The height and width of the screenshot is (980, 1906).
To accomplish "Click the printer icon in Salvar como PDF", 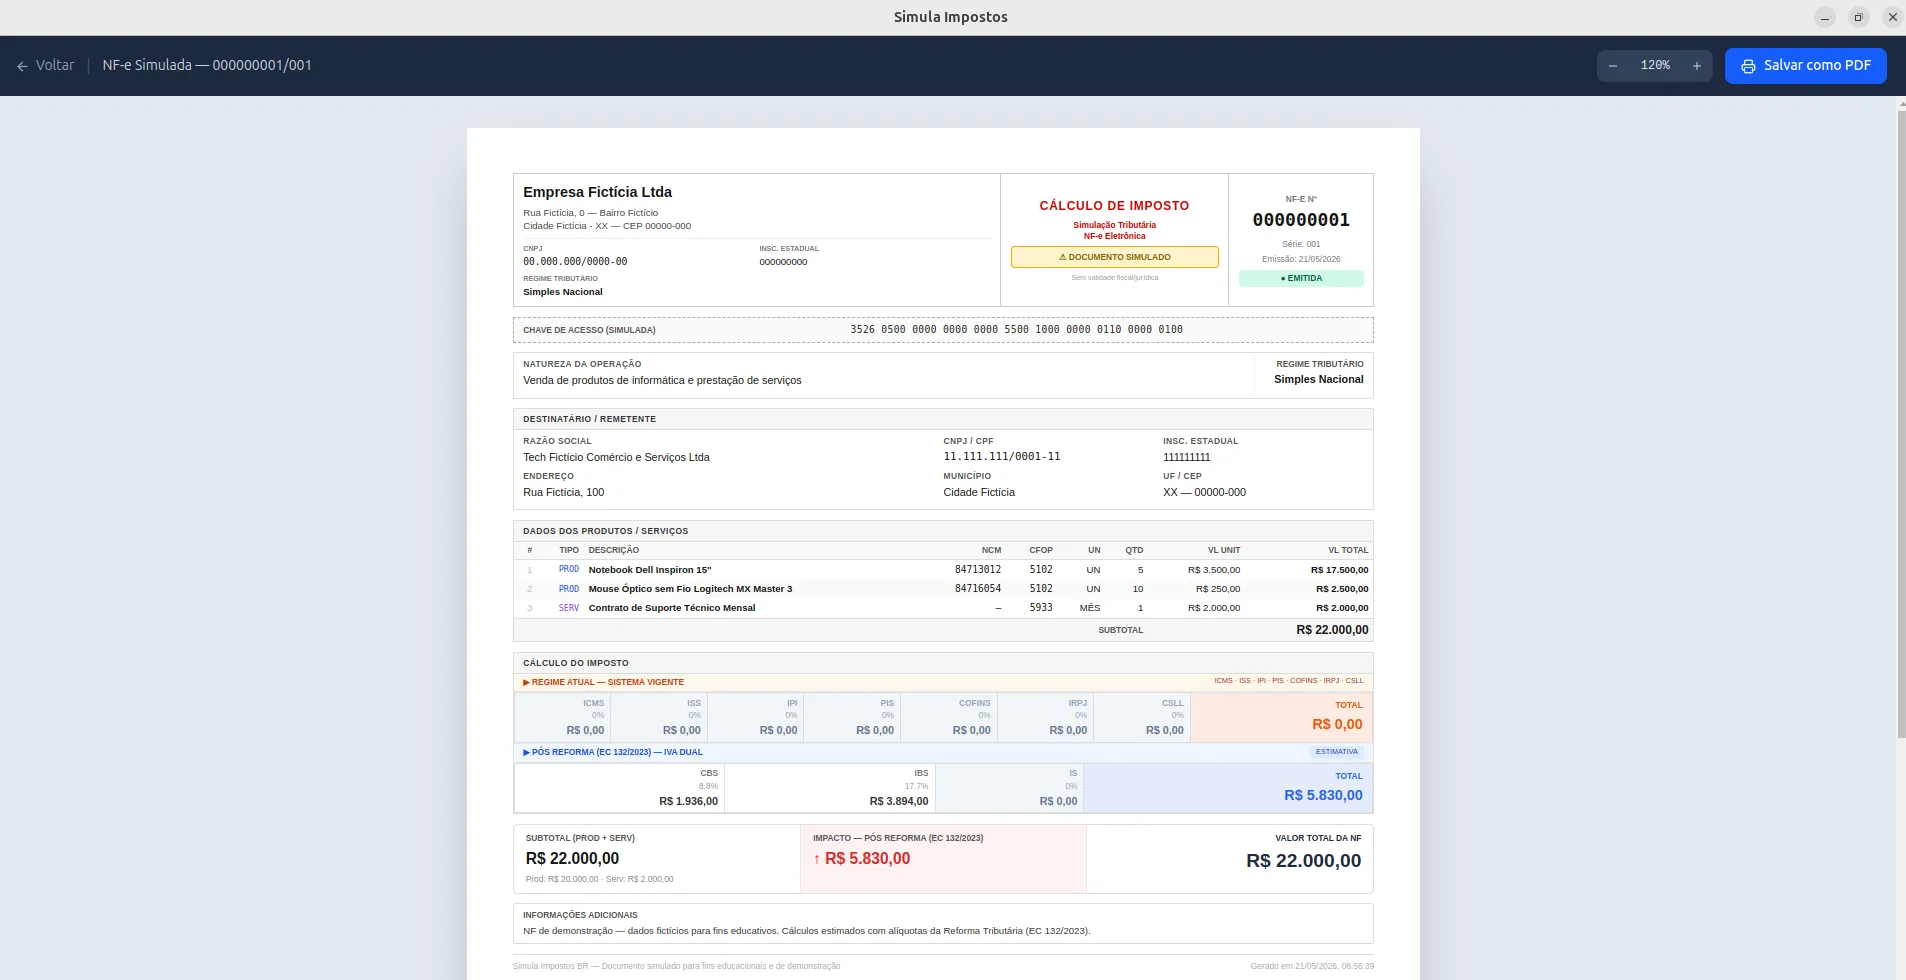I will coord(1748,66).
